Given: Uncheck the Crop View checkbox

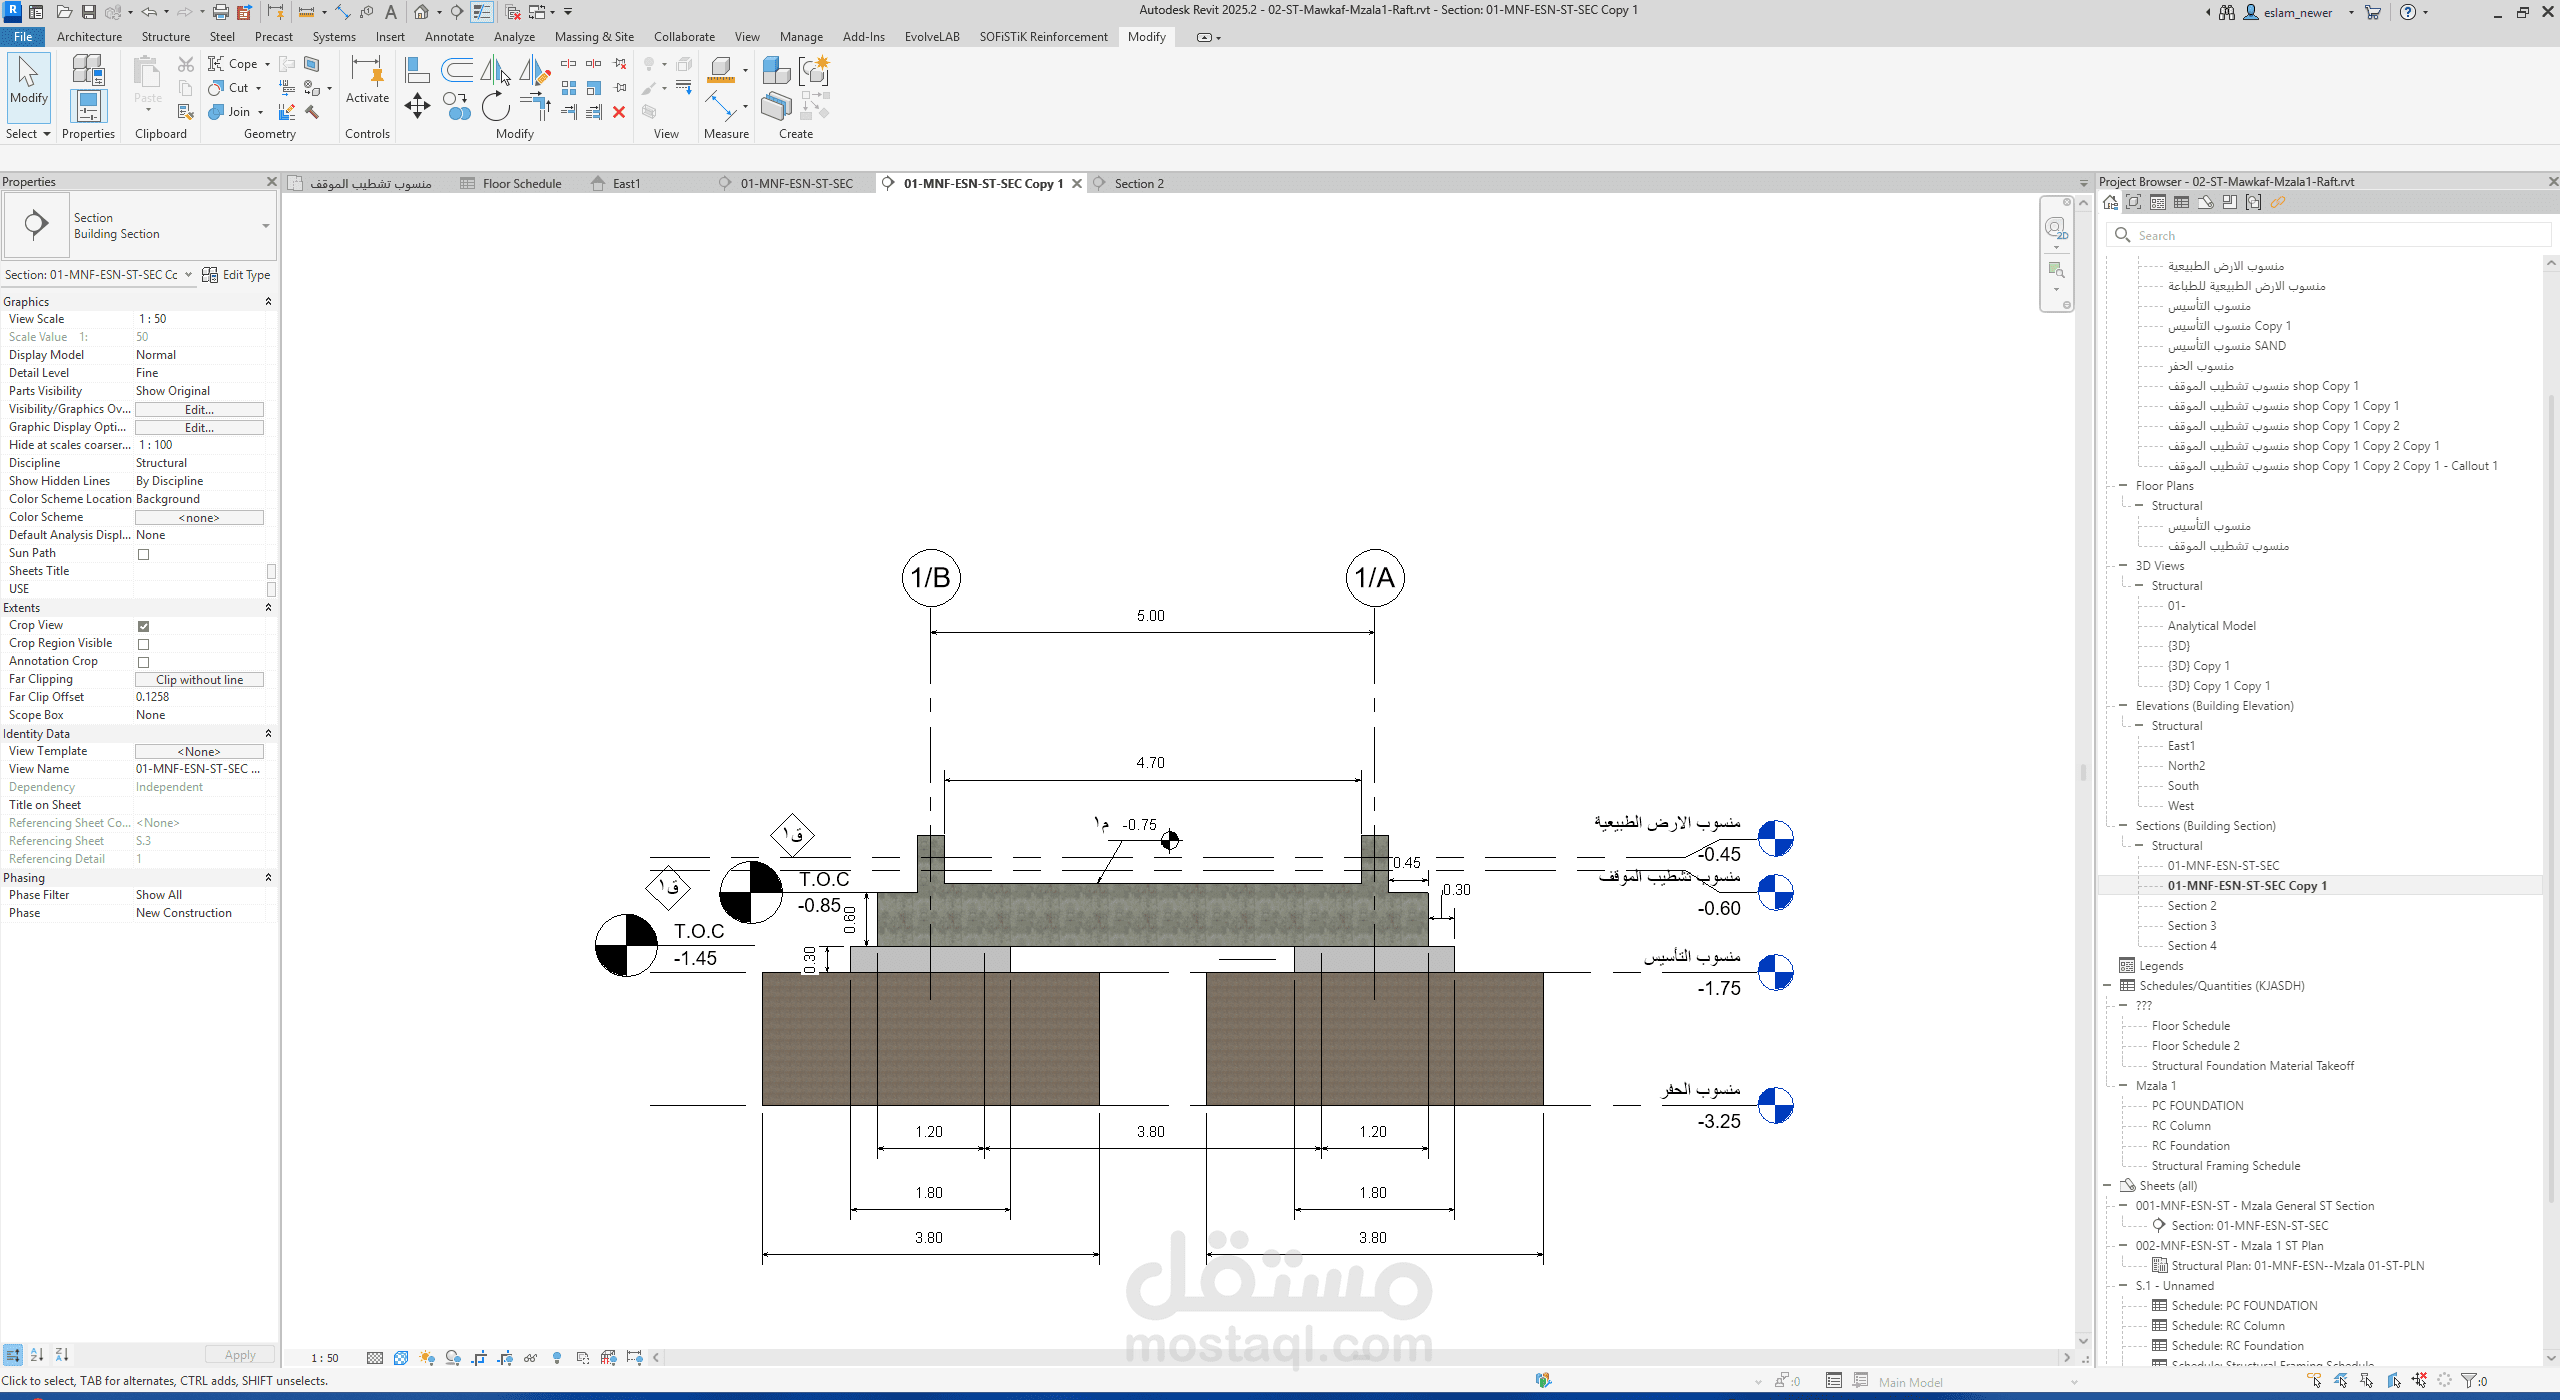Looking at the screenshot, I should (x=143, y=626).
